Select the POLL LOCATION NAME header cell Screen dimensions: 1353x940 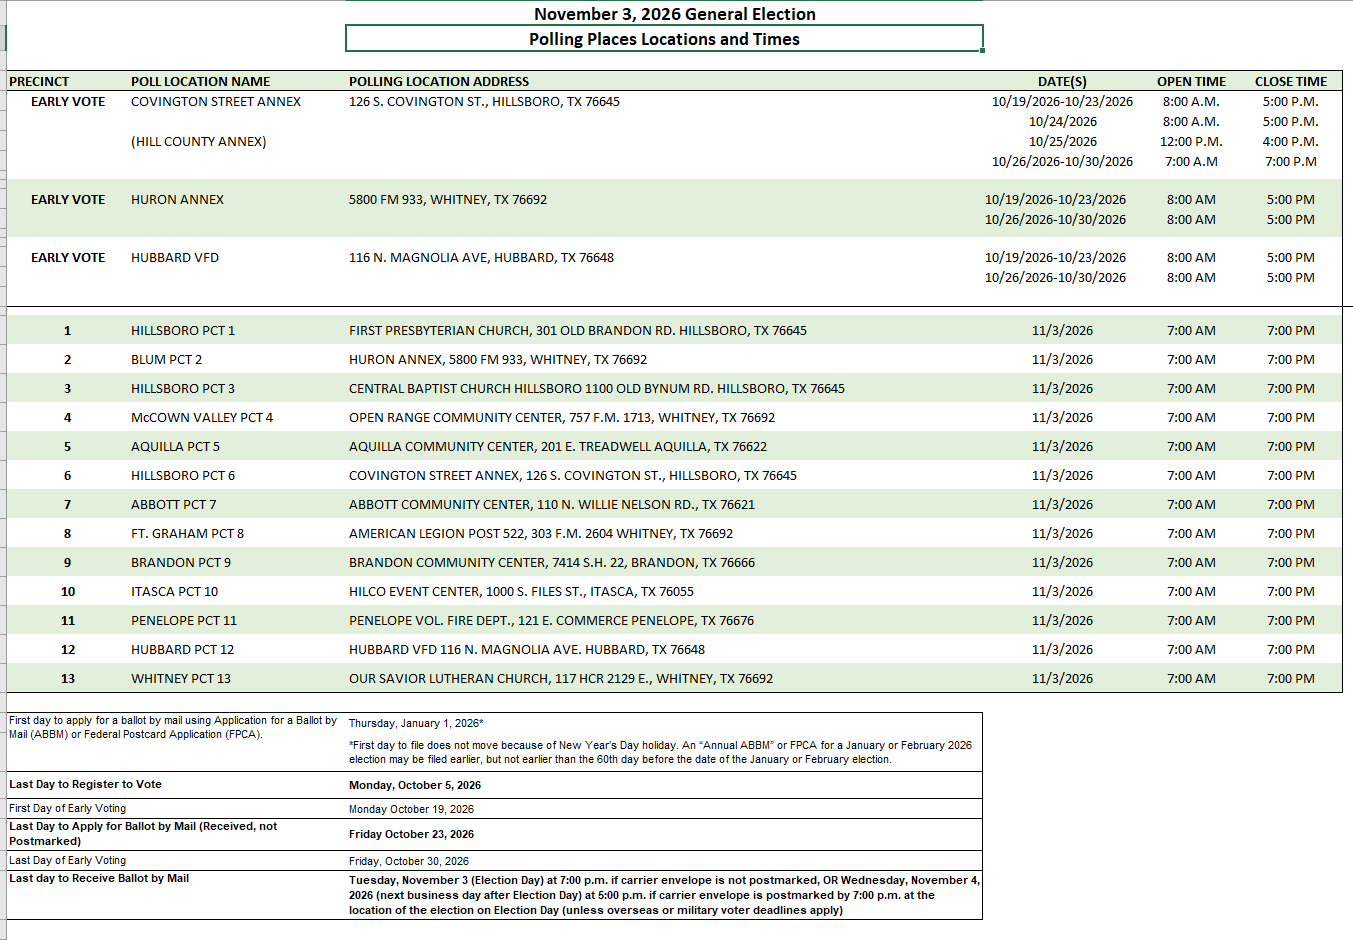(x=200, y=82)
